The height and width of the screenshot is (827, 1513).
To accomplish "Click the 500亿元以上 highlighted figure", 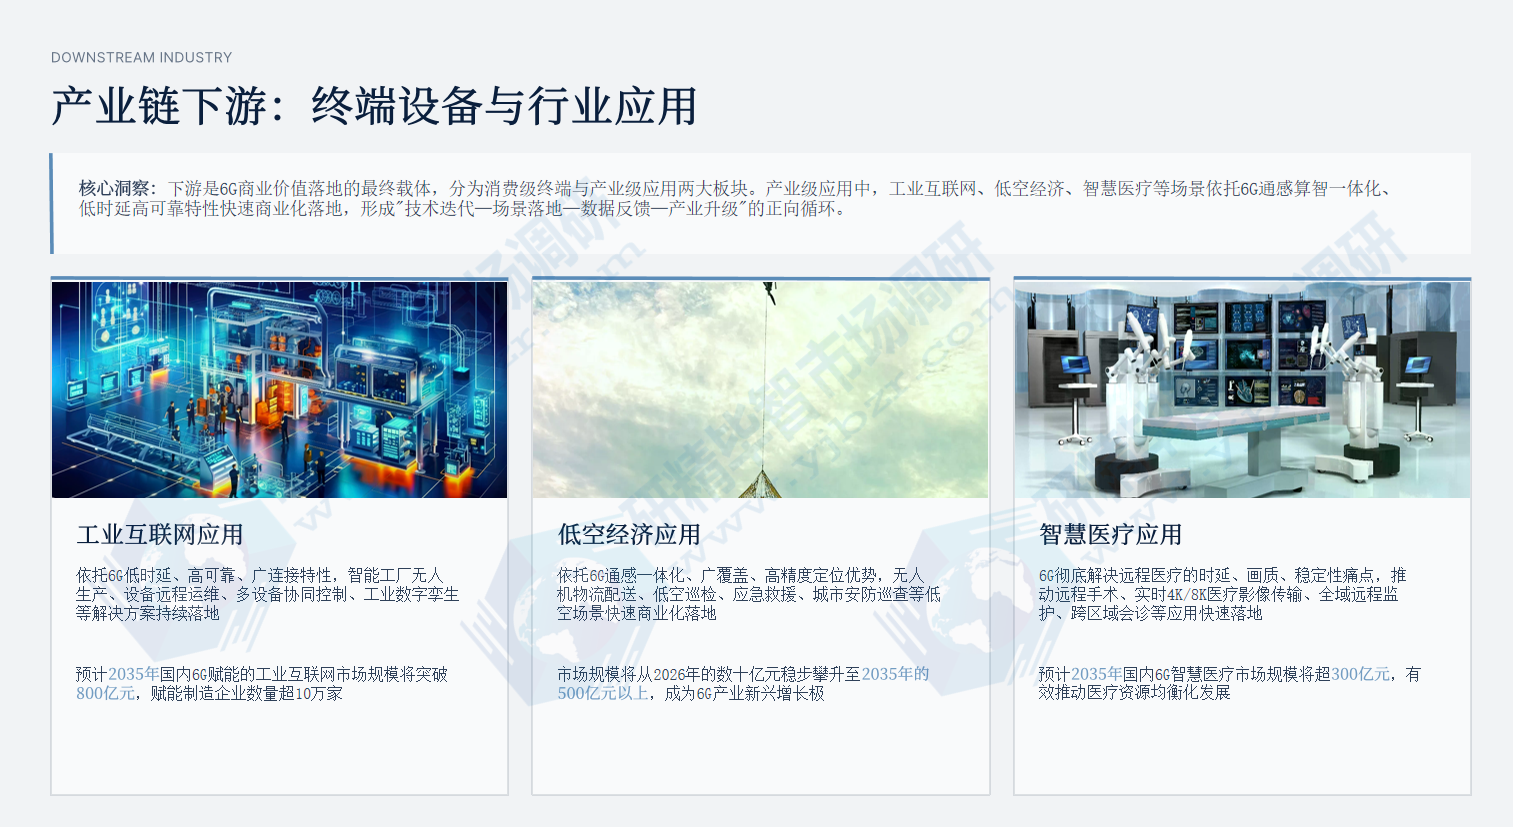I will coord(602,693).
